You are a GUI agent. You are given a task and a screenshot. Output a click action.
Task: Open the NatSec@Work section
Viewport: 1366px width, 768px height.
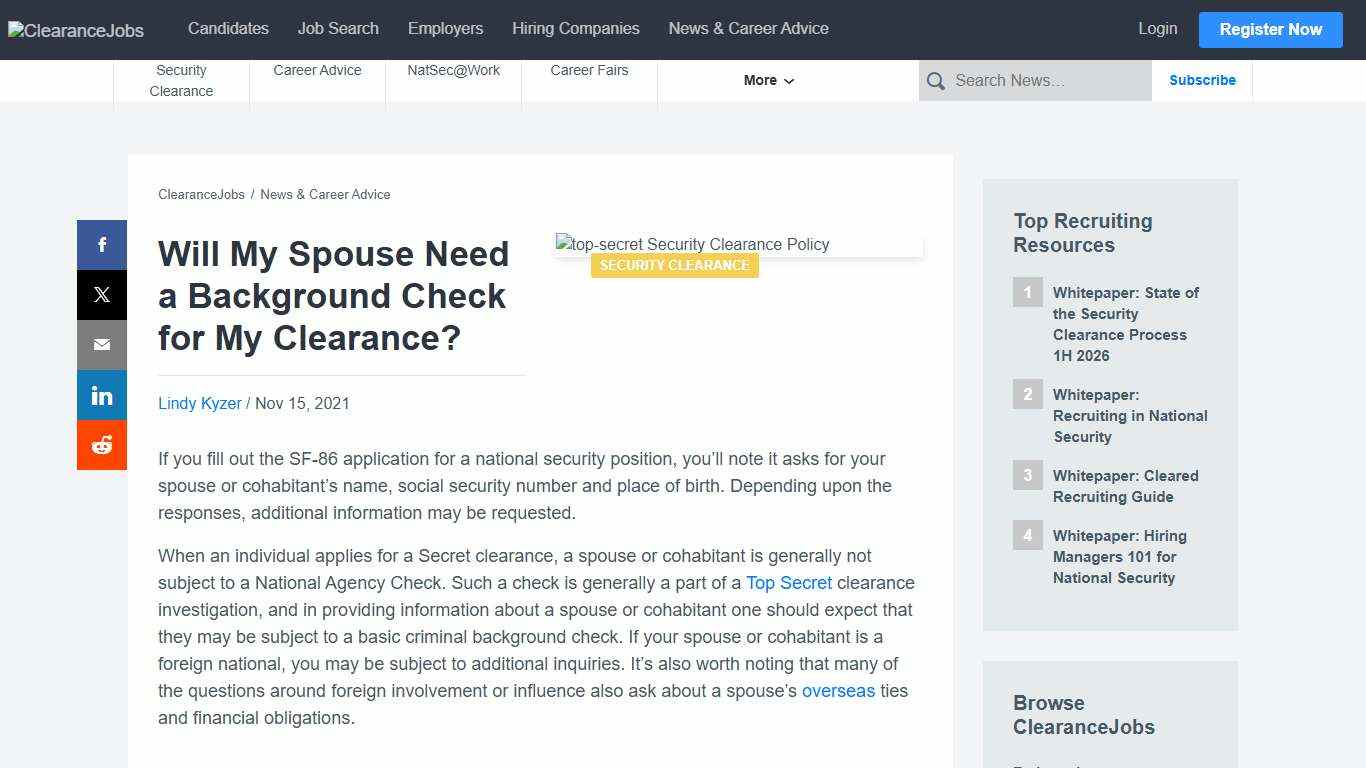453,70
